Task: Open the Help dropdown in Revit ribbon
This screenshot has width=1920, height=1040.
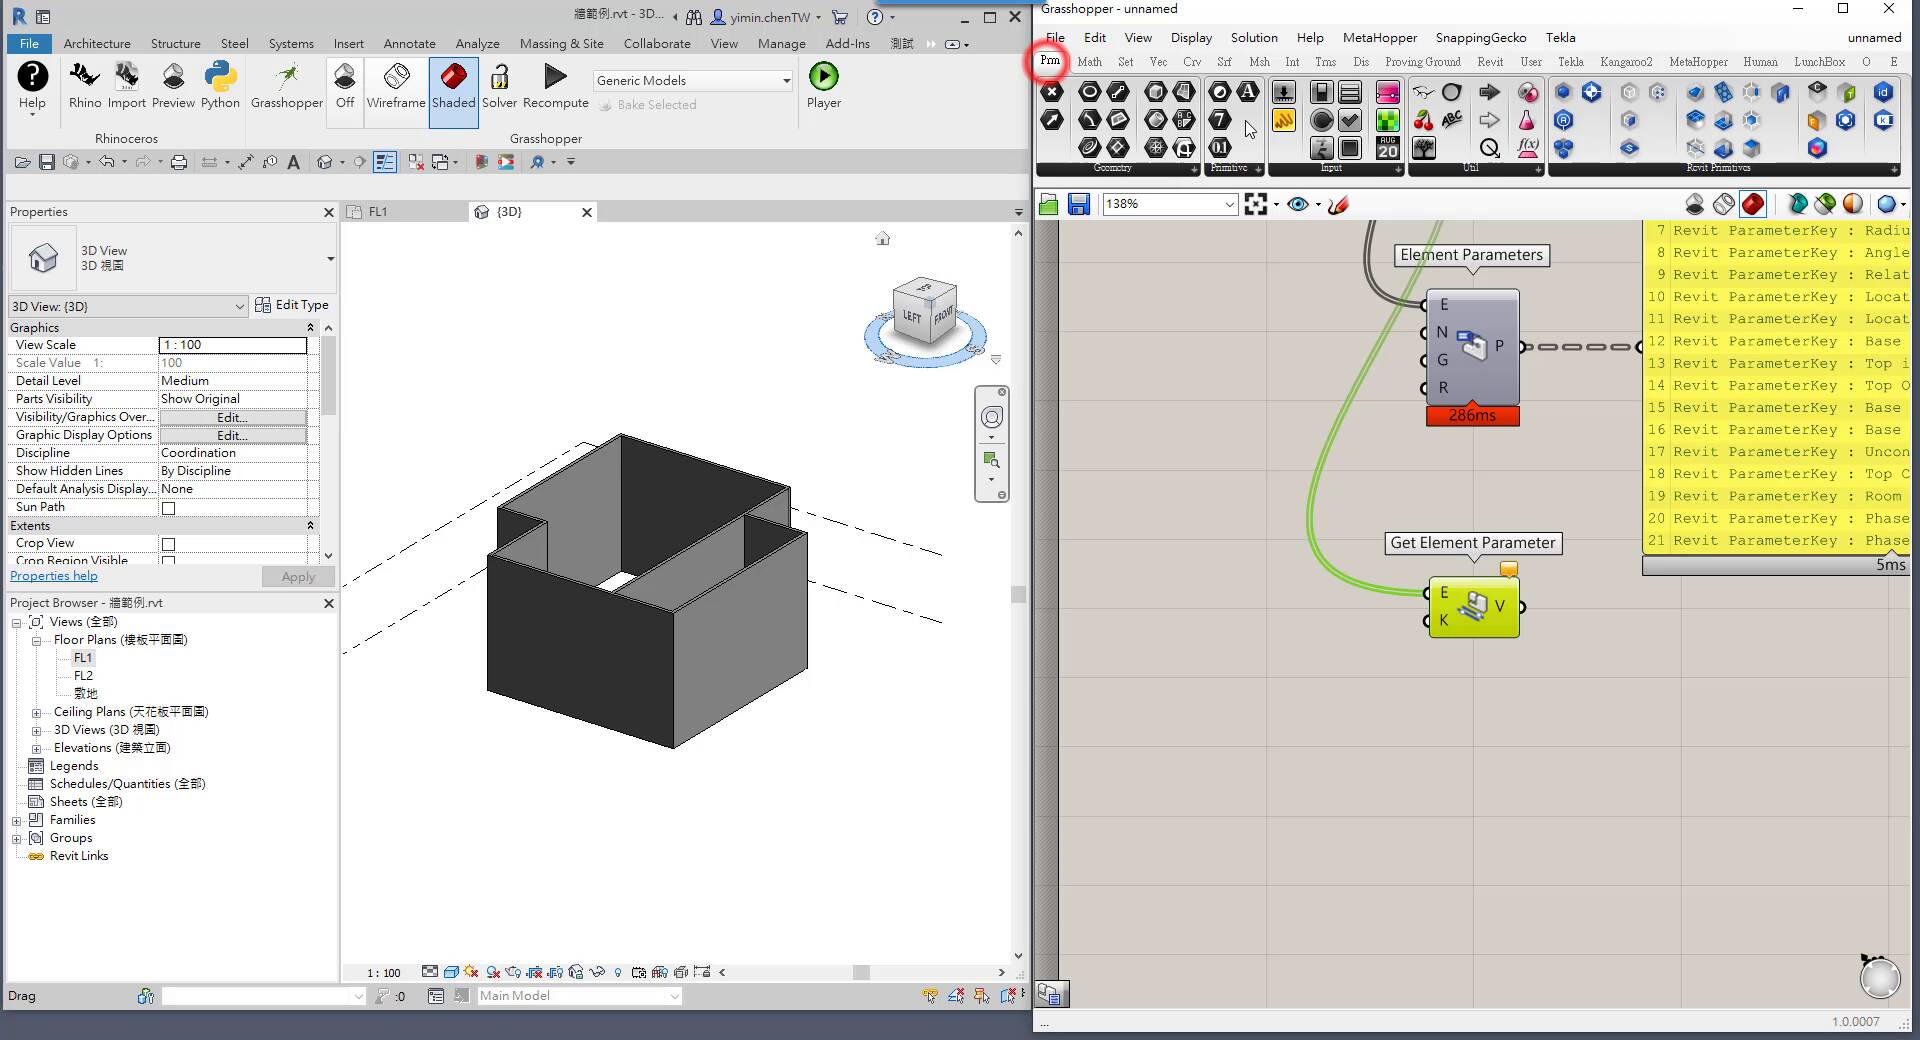Action: 32,88
